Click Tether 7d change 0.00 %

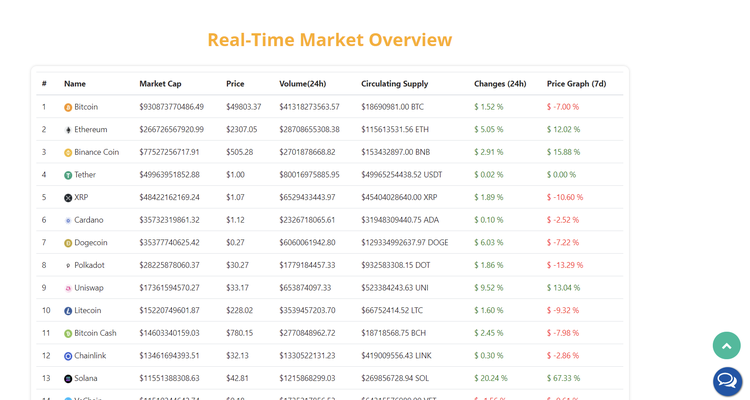click(562, 175)
